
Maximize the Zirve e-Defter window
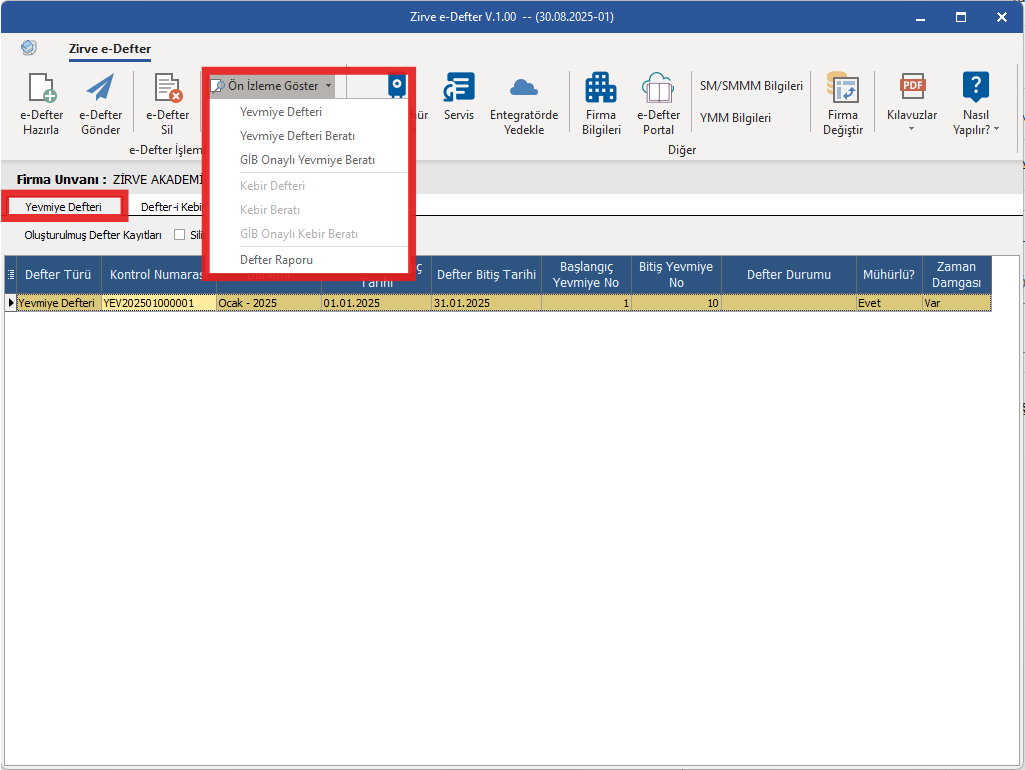pyautogui.click(x=961, y=18)
